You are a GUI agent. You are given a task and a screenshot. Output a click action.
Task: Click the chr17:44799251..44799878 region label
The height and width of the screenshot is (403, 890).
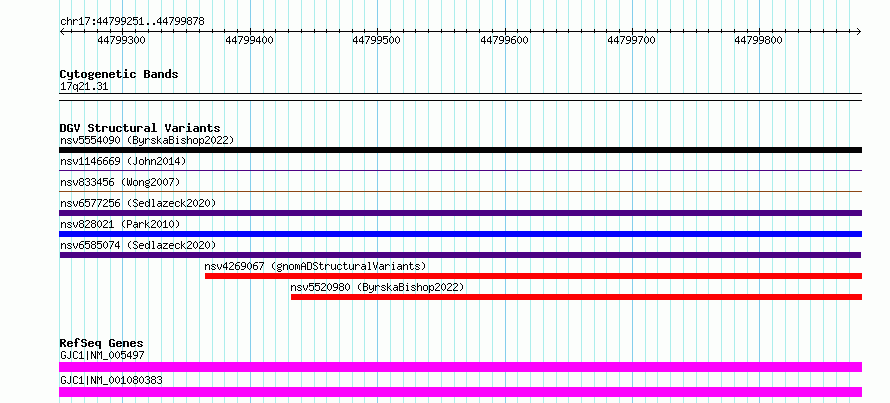[x=132, y=22]
